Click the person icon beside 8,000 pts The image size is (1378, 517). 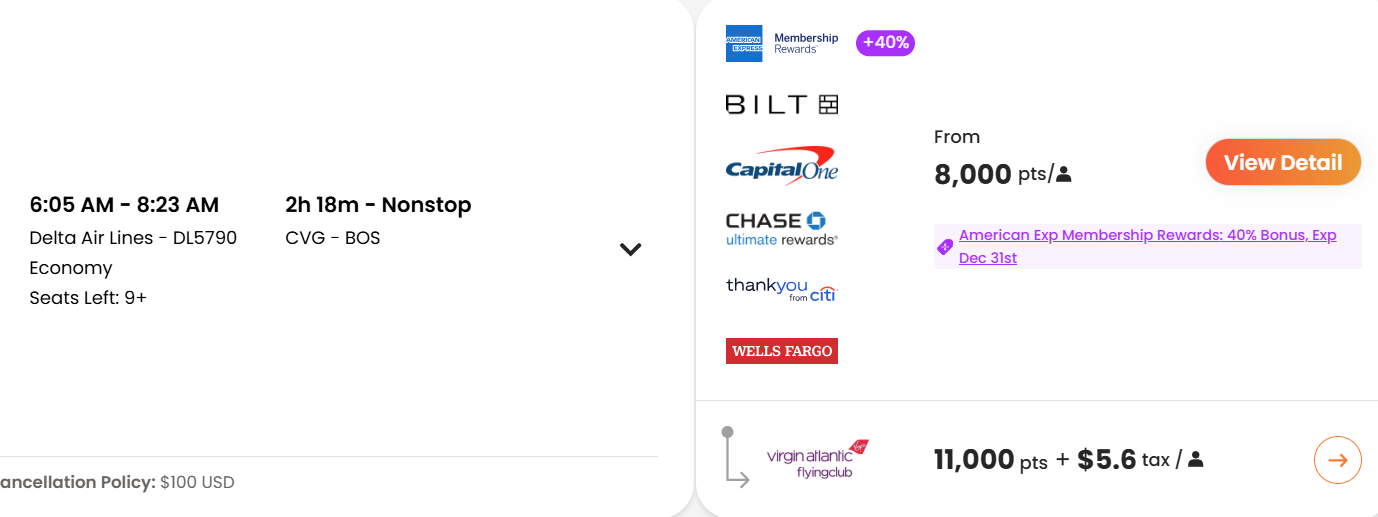1064,175
